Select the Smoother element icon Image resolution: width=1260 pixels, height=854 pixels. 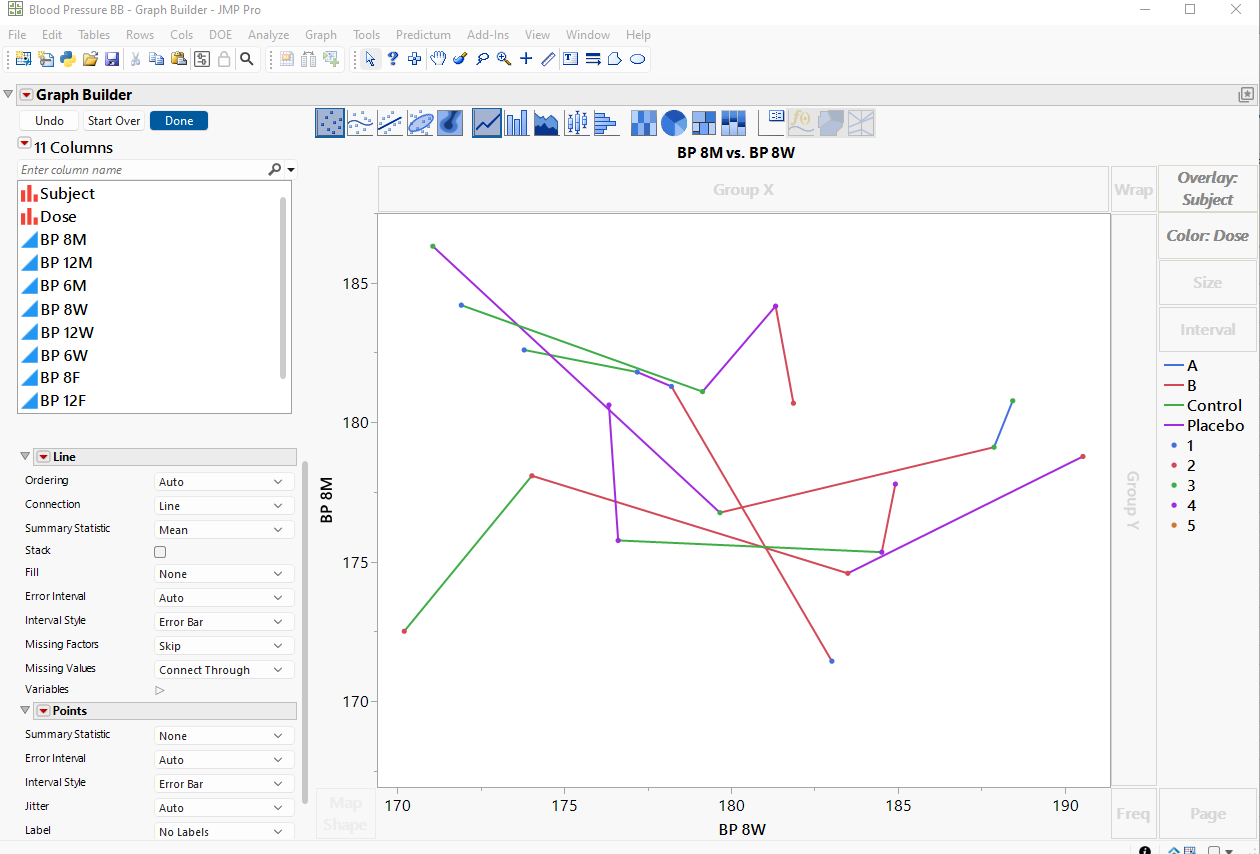pos(360,123)
